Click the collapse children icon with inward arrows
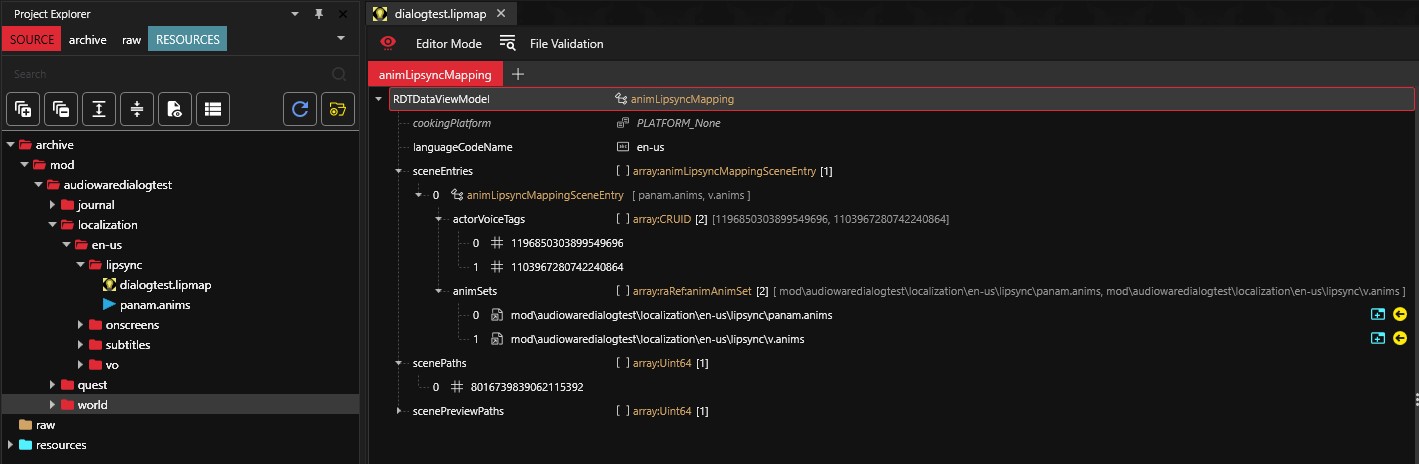This screenshot has width=1419, height=464. (x=137, y=109)
